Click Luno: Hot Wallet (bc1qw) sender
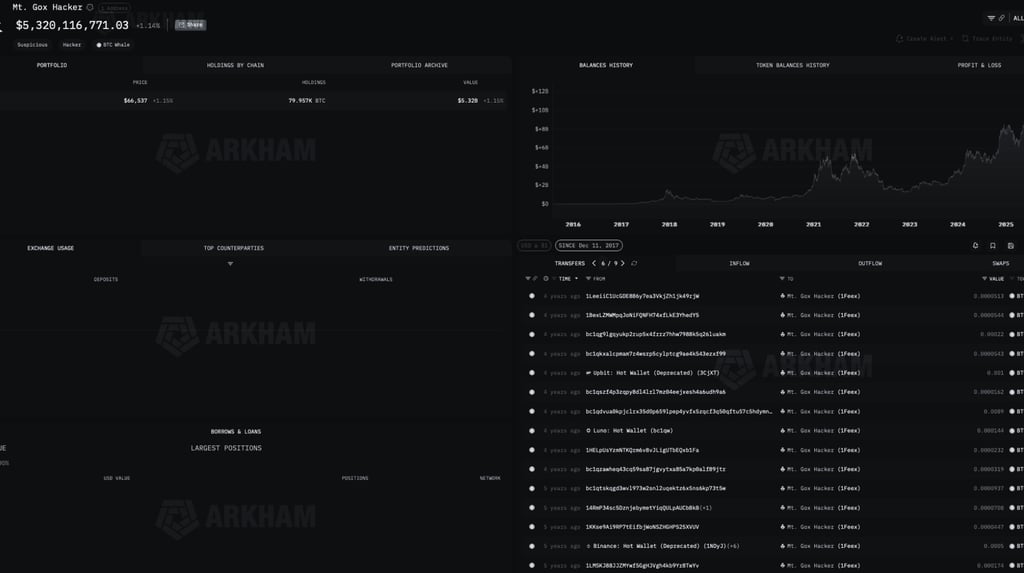This screenshot has height=573, width=1024. [629, 431]
